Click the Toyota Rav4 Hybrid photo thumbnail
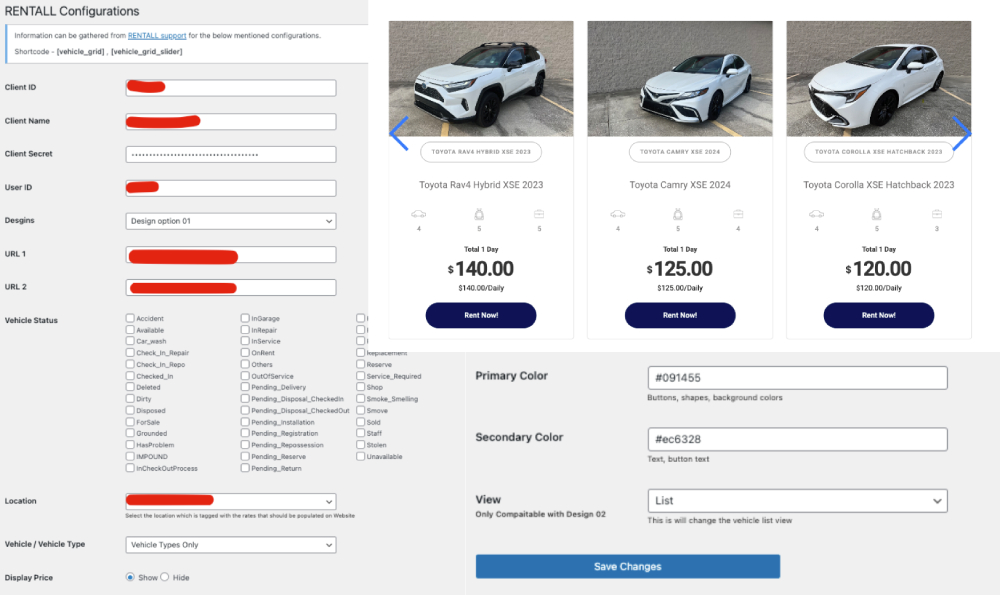This screenshot has width=1000, height=595. 481,79
